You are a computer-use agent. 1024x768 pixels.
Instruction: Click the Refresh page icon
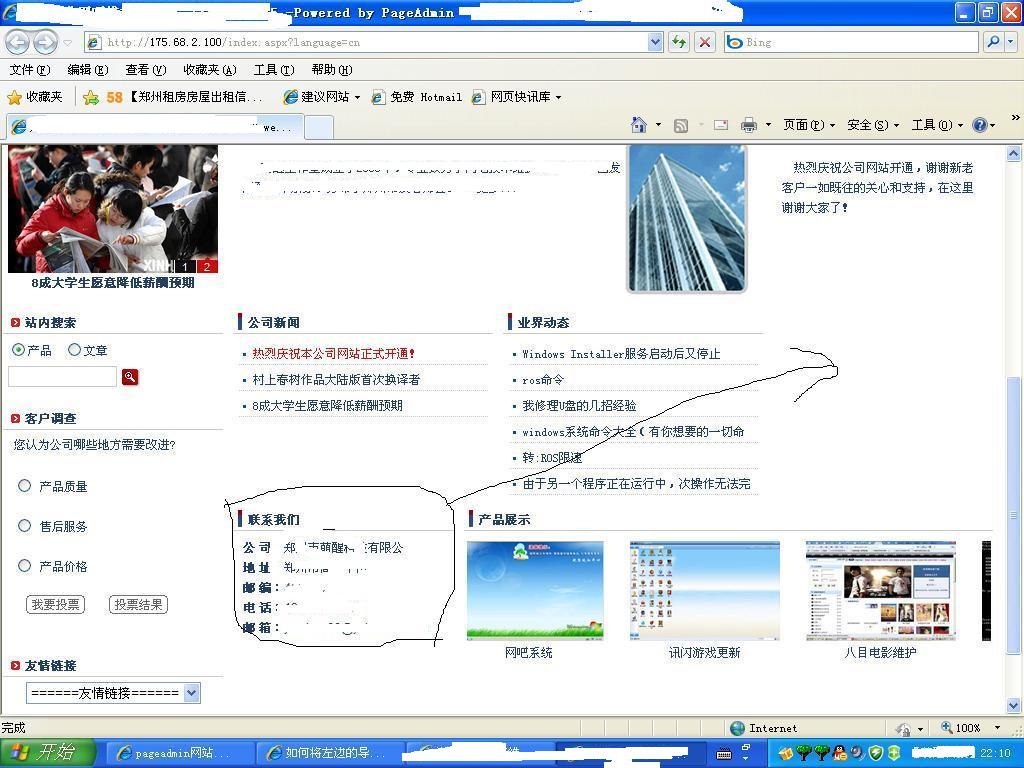pyautogui.click(x=679, y=42)
